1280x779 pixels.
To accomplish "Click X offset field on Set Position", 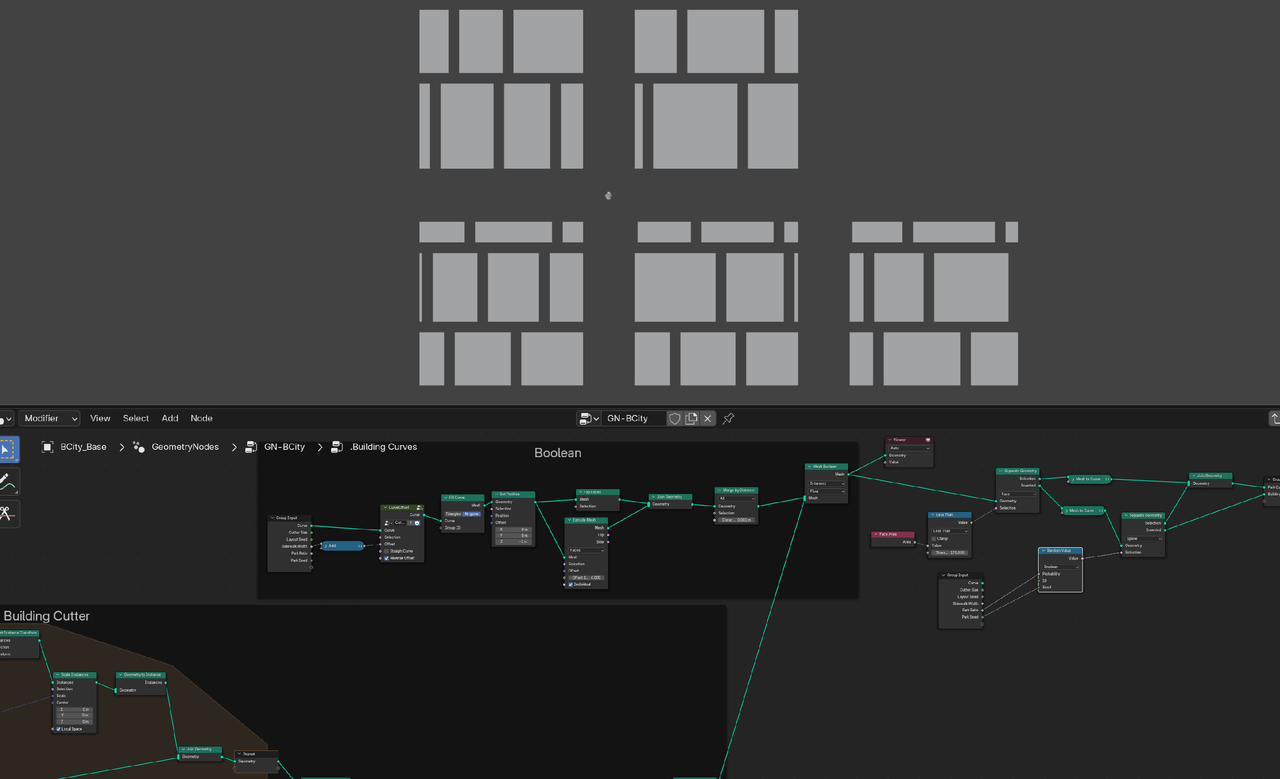I will pos(514,529).
